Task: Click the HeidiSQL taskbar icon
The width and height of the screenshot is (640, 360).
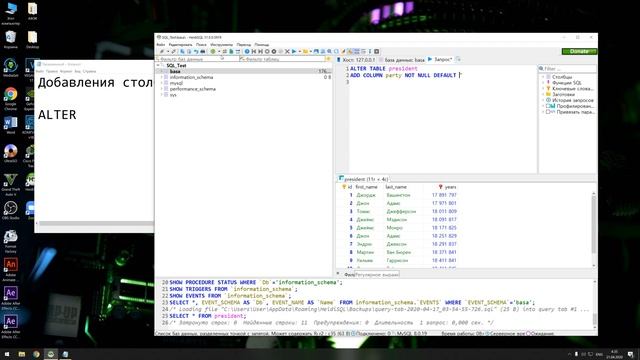Action: [x=51, y=354]
